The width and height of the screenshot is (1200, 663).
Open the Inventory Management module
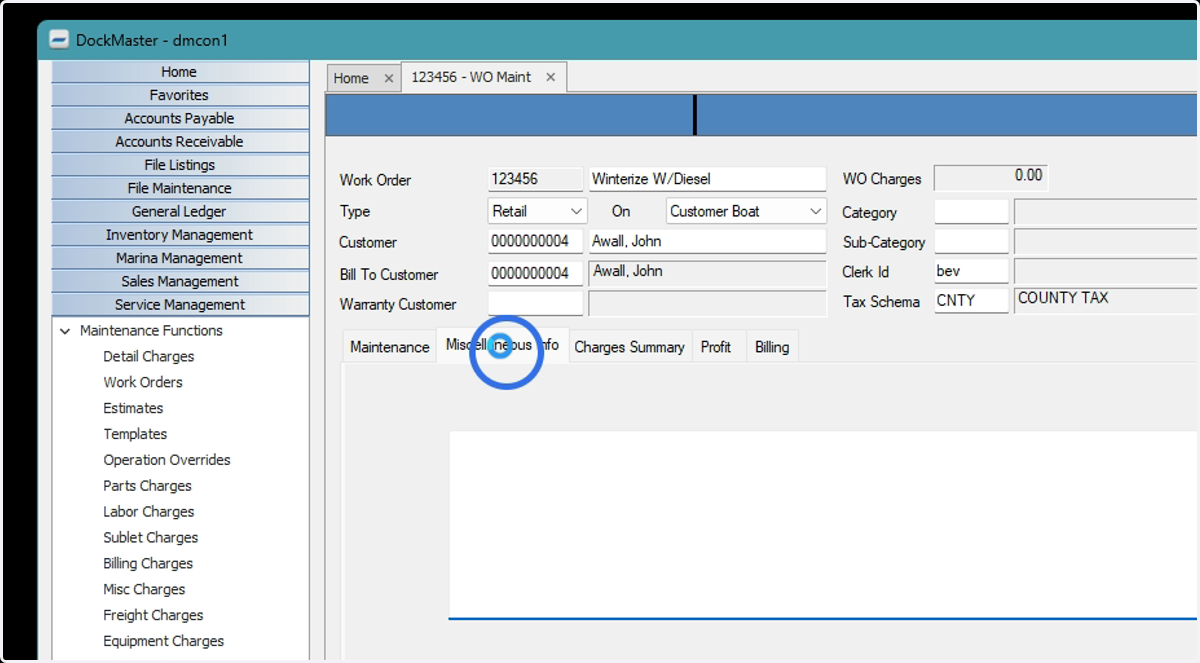click(180, 235)
